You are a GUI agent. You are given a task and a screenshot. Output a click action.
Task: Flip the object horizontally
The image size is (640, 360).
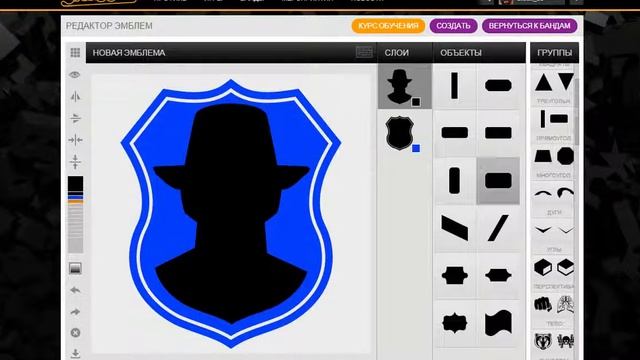tap(75, 96)
